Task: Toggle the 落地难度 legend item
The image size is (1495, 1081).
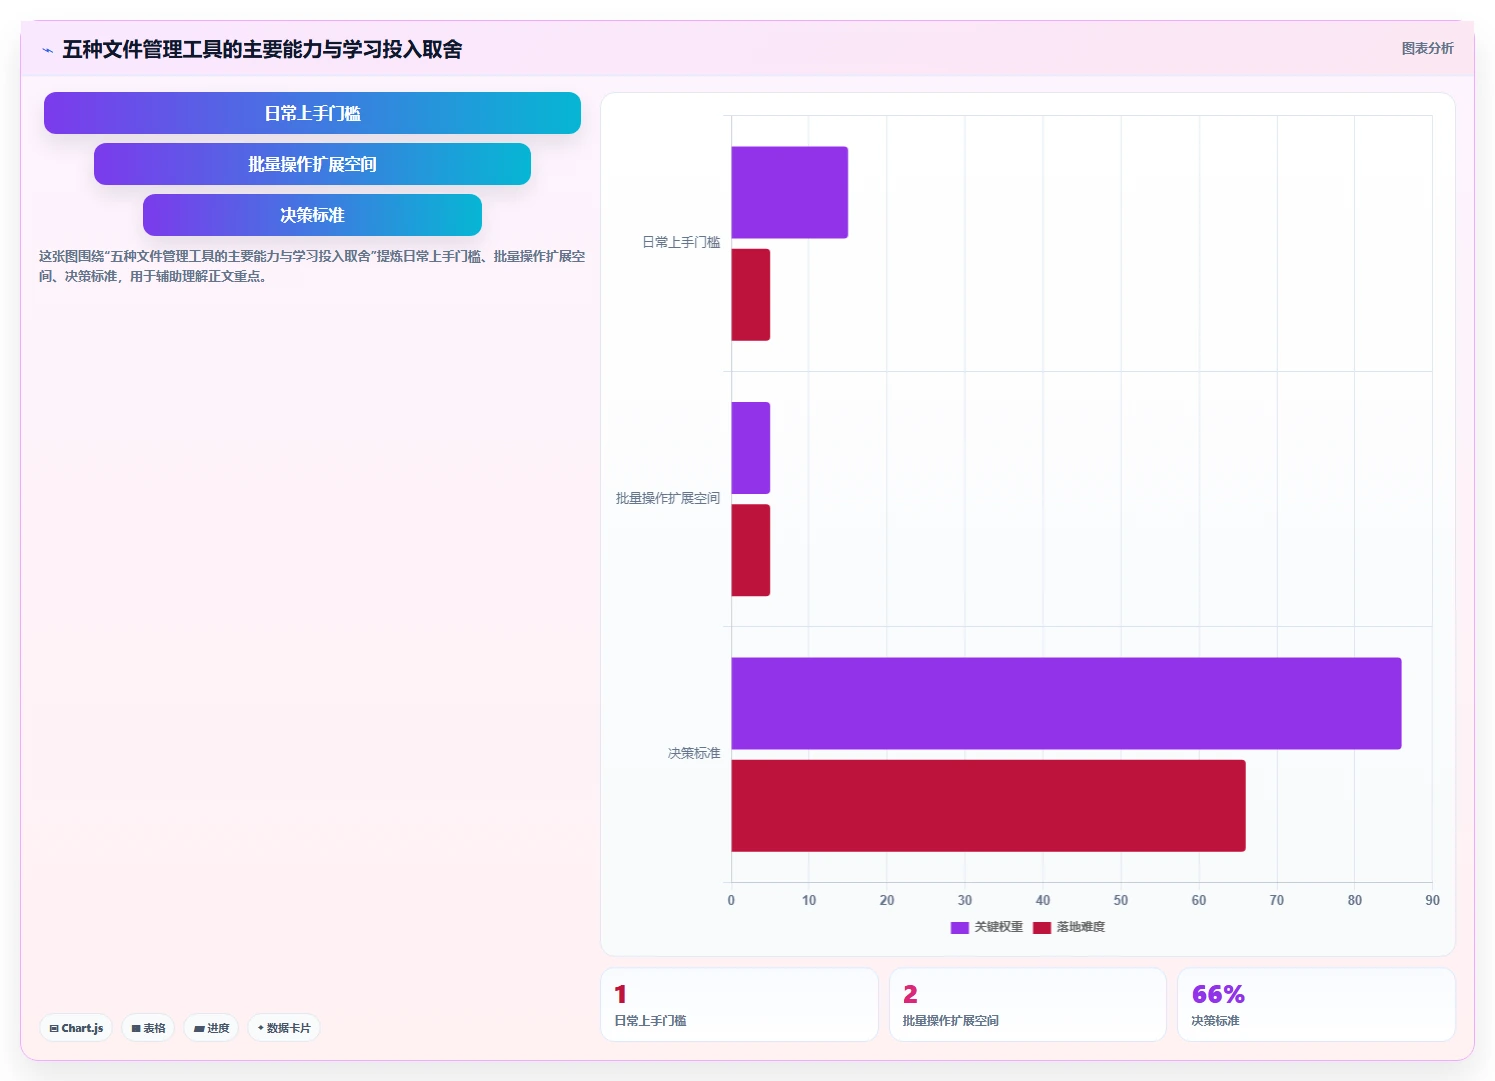Action: [x=1069, y=927]
